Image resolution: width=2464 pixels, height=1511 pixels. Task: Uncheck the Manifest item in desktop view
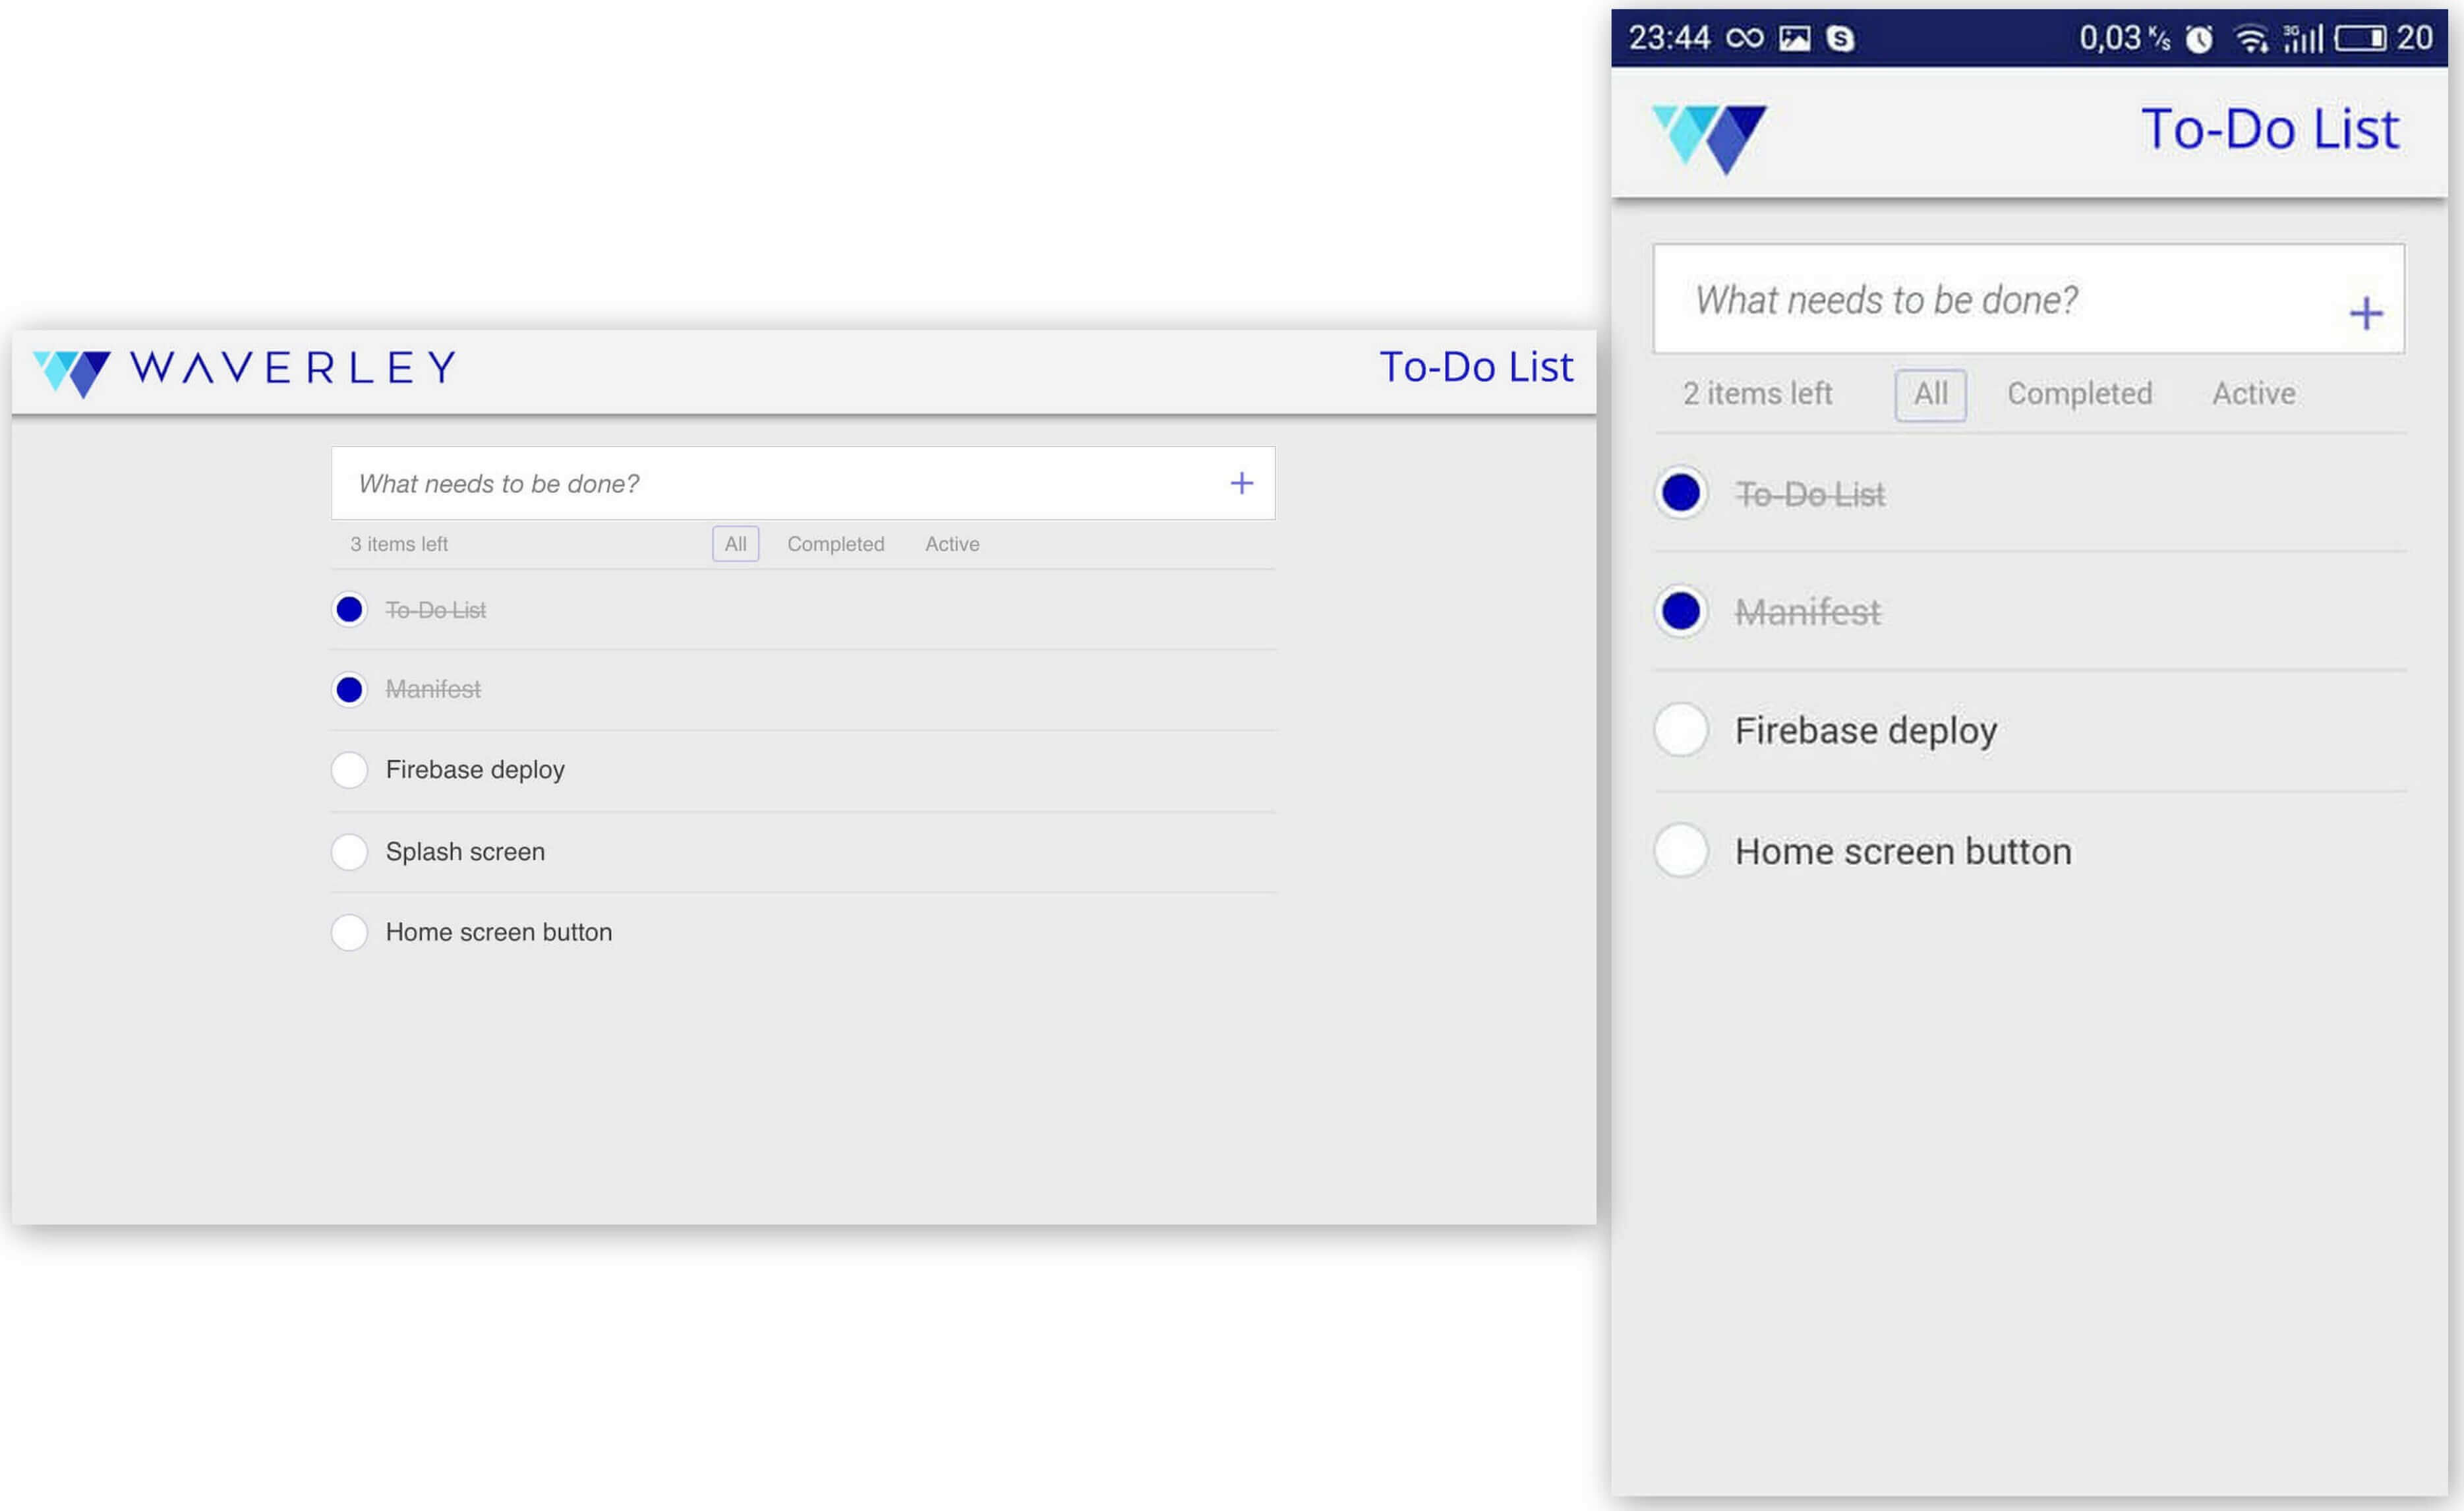(x=349, y=690)
